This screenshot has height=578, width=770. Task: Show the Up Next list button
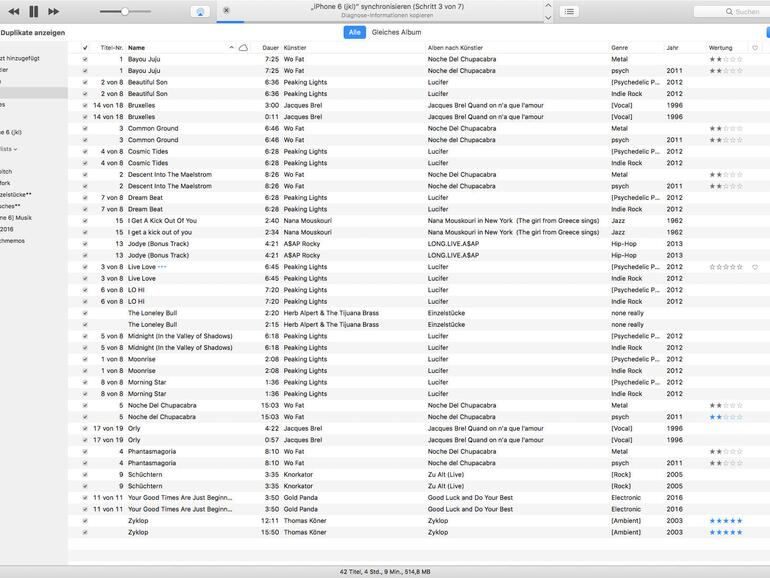569,11
